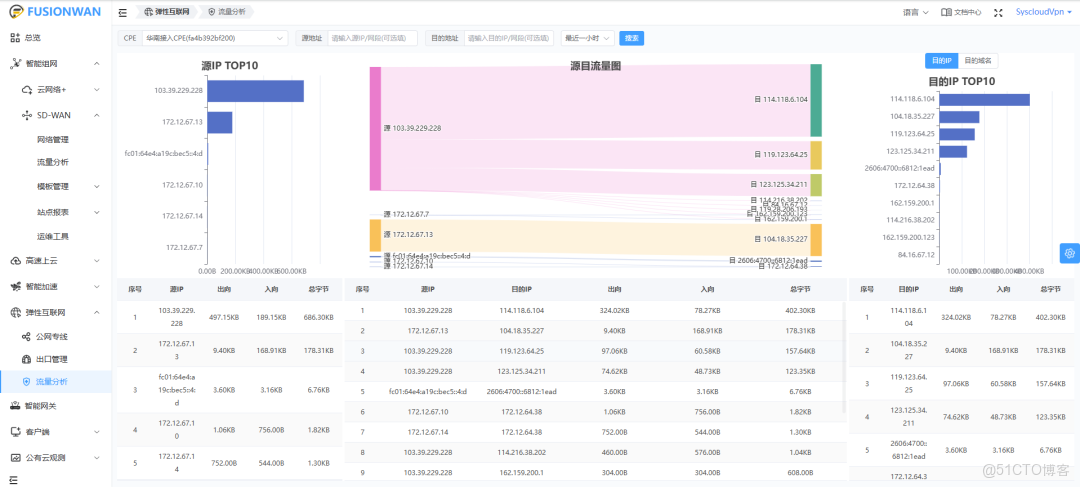Click the shield icon of highlighted 流量分析

(x=26, y=381)
